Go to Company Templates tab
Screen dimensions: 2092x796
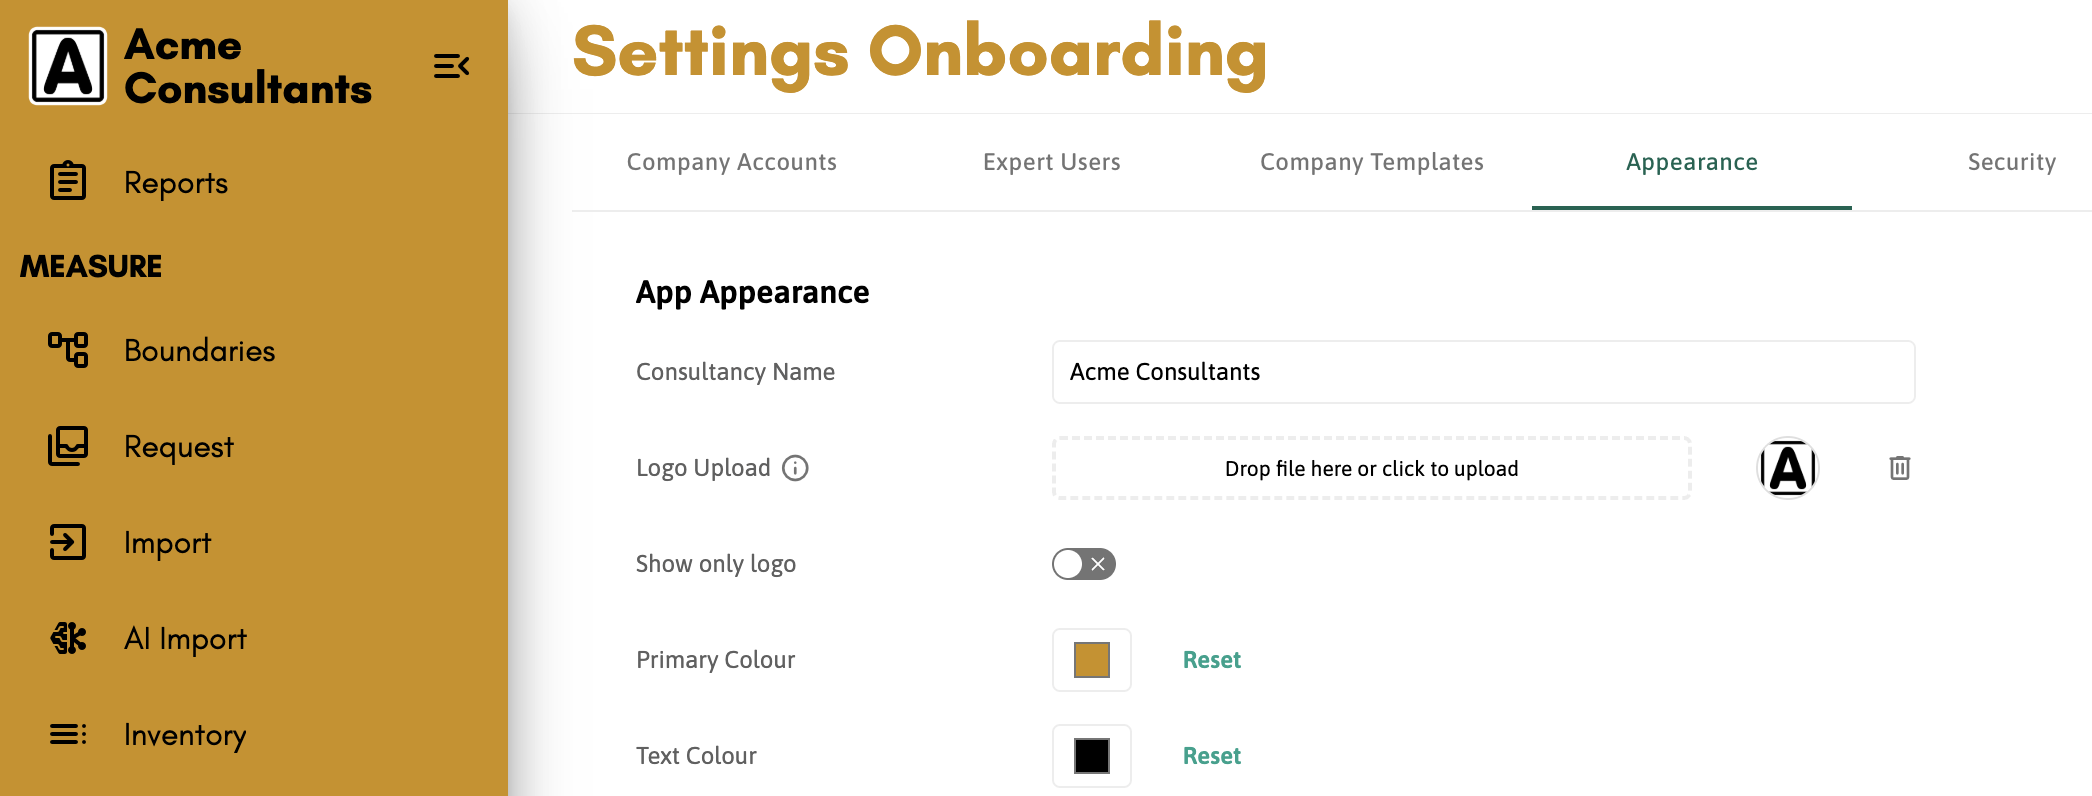click(1372, 162)
